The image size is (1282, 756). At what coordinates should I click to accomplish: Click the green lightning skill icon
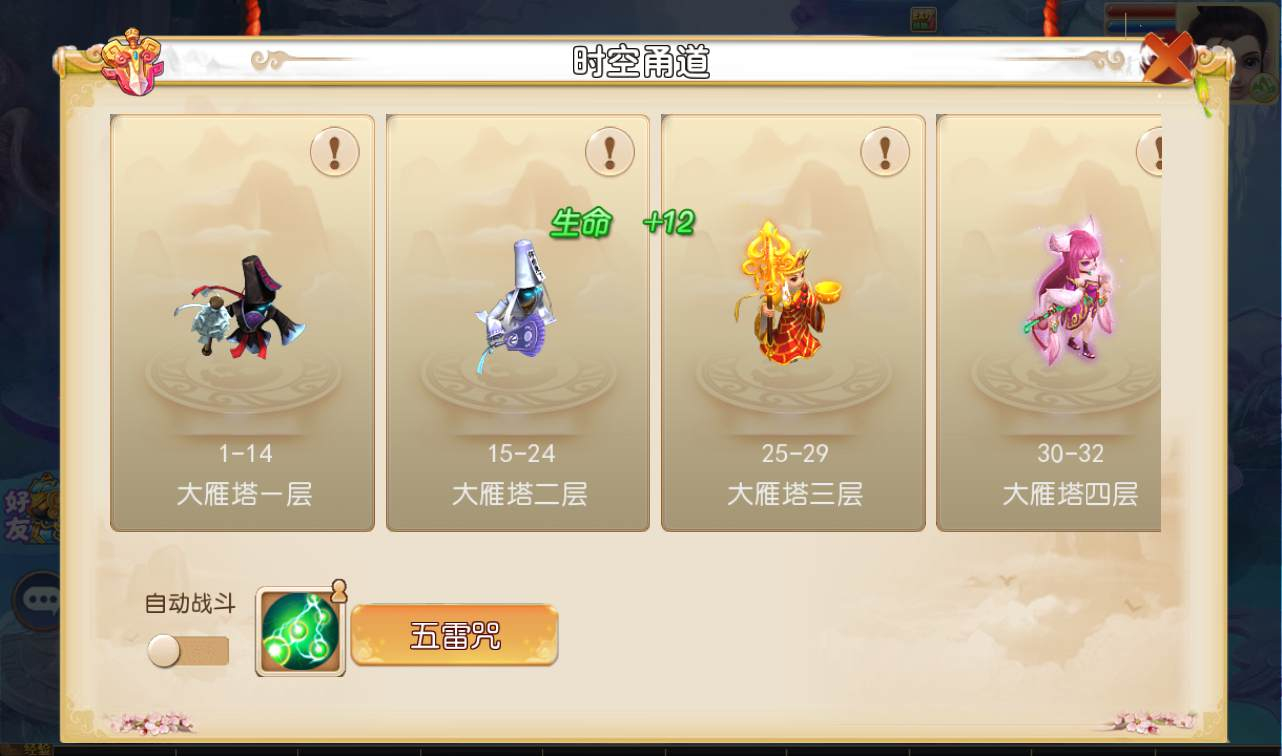pos(301,632)
